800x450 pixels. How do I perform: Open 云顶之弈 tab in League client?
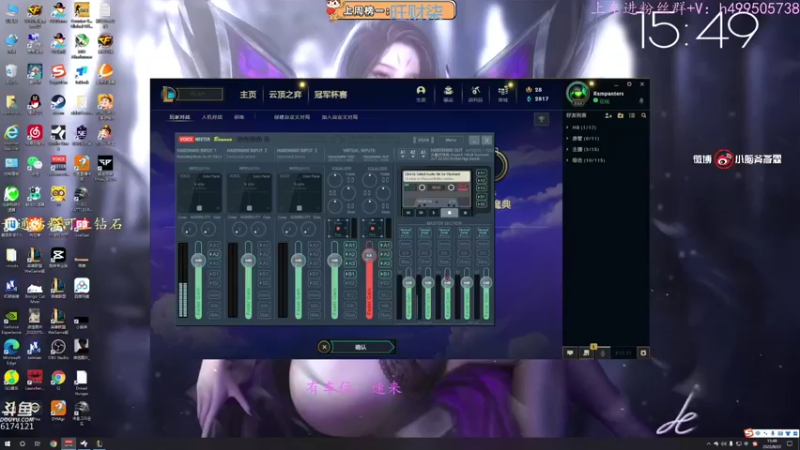(285, 94)
